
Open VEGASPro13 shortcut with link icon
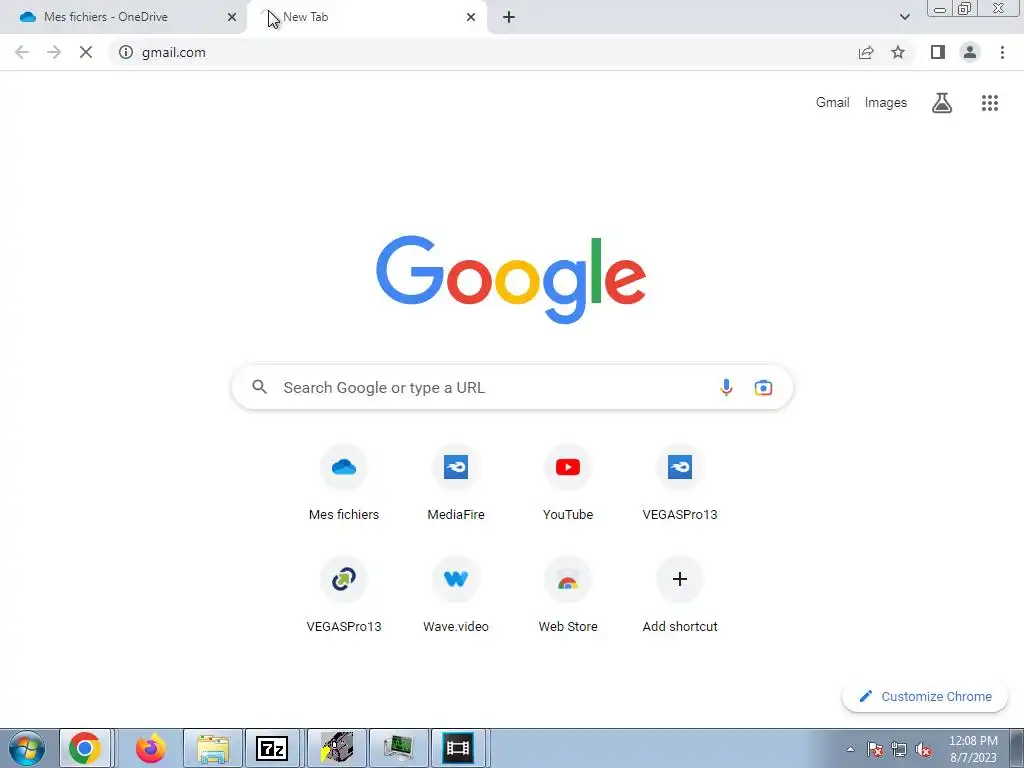pyautogui.click(x=344, y=594)
